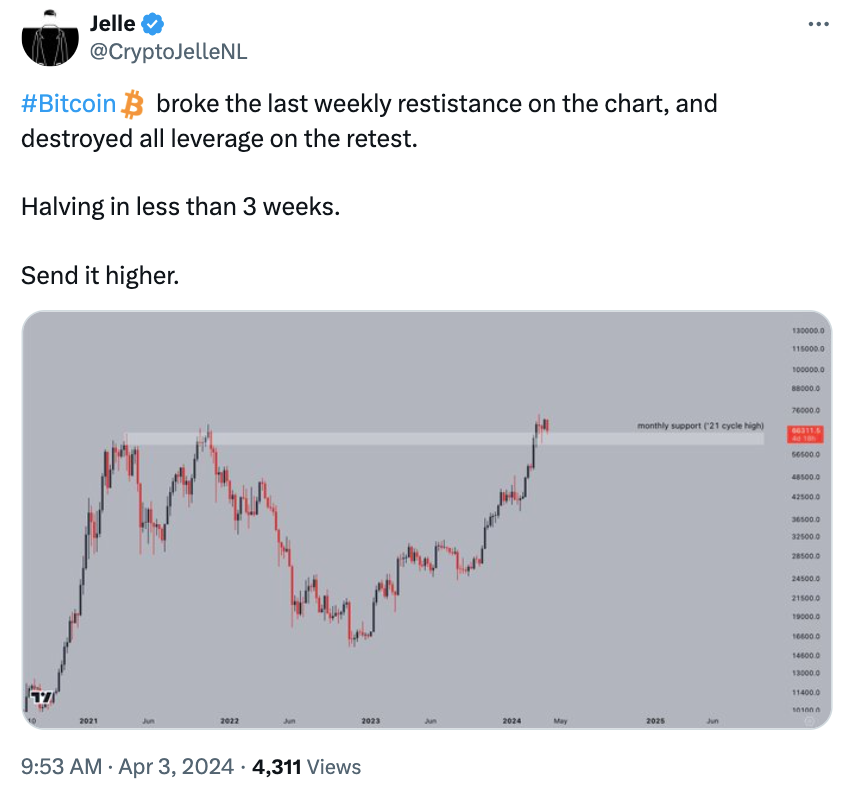This screenshot has width=849, height=791.
Task: Click the chart settings icon at bottom-right corner
Action: [809, 721]
